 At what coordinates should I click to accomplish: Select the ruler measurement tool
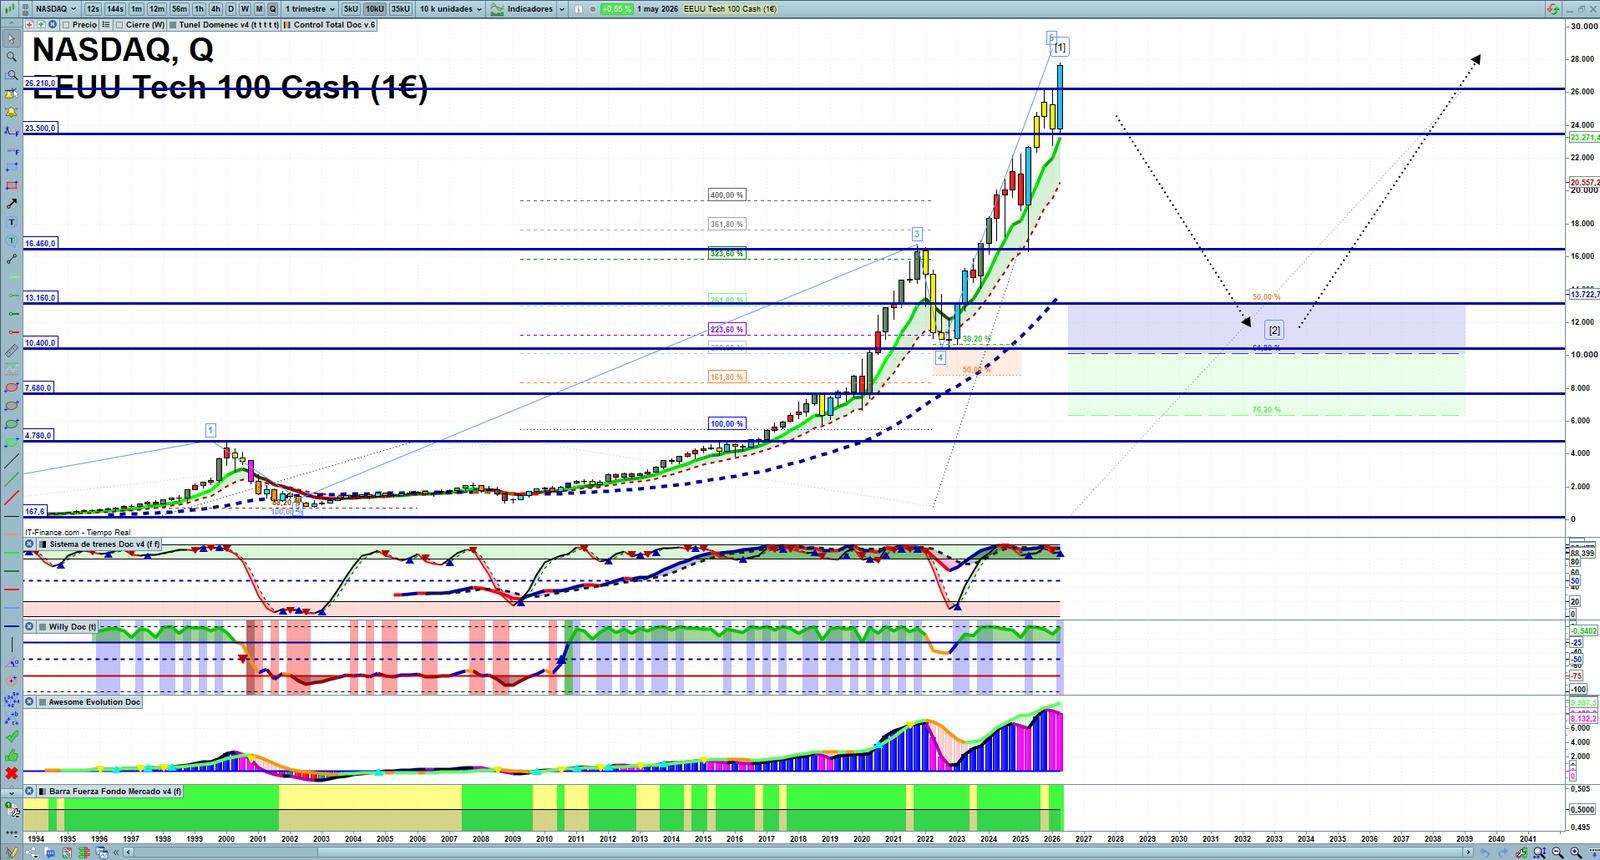(12, 351)
